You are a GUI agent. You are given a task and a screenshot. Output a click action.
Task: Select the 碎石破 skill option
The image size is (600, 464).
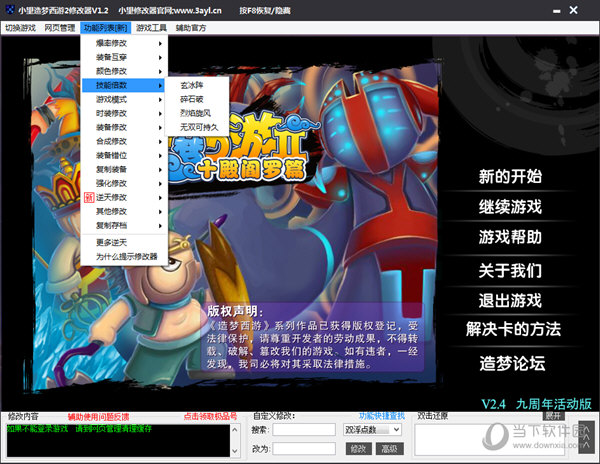(197, 99)
